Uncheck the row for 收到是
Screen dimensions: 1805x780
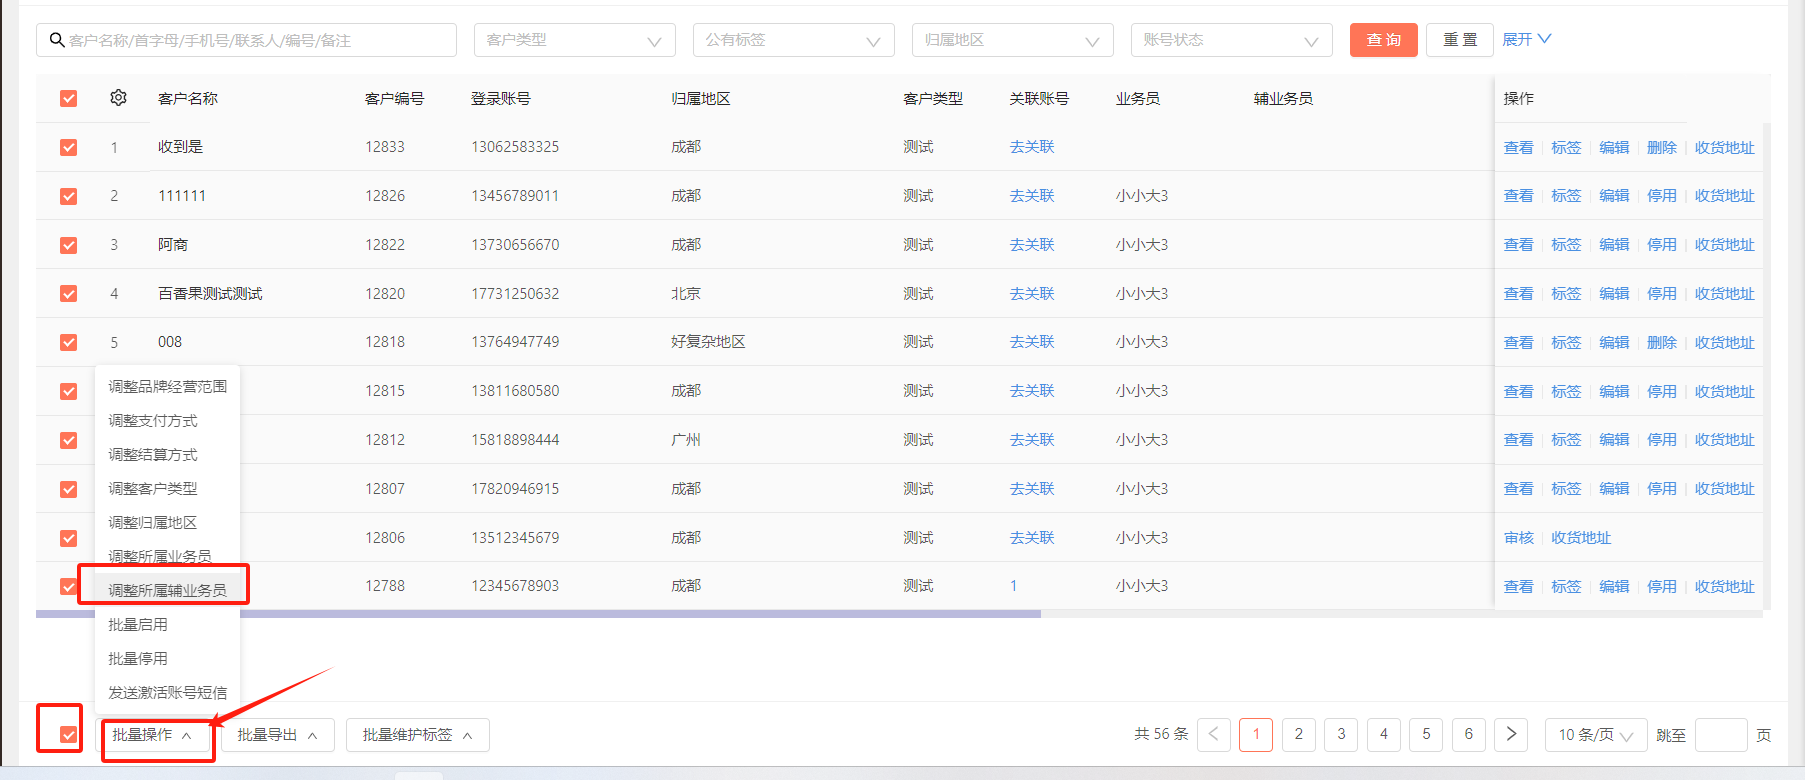coord(68,147)
